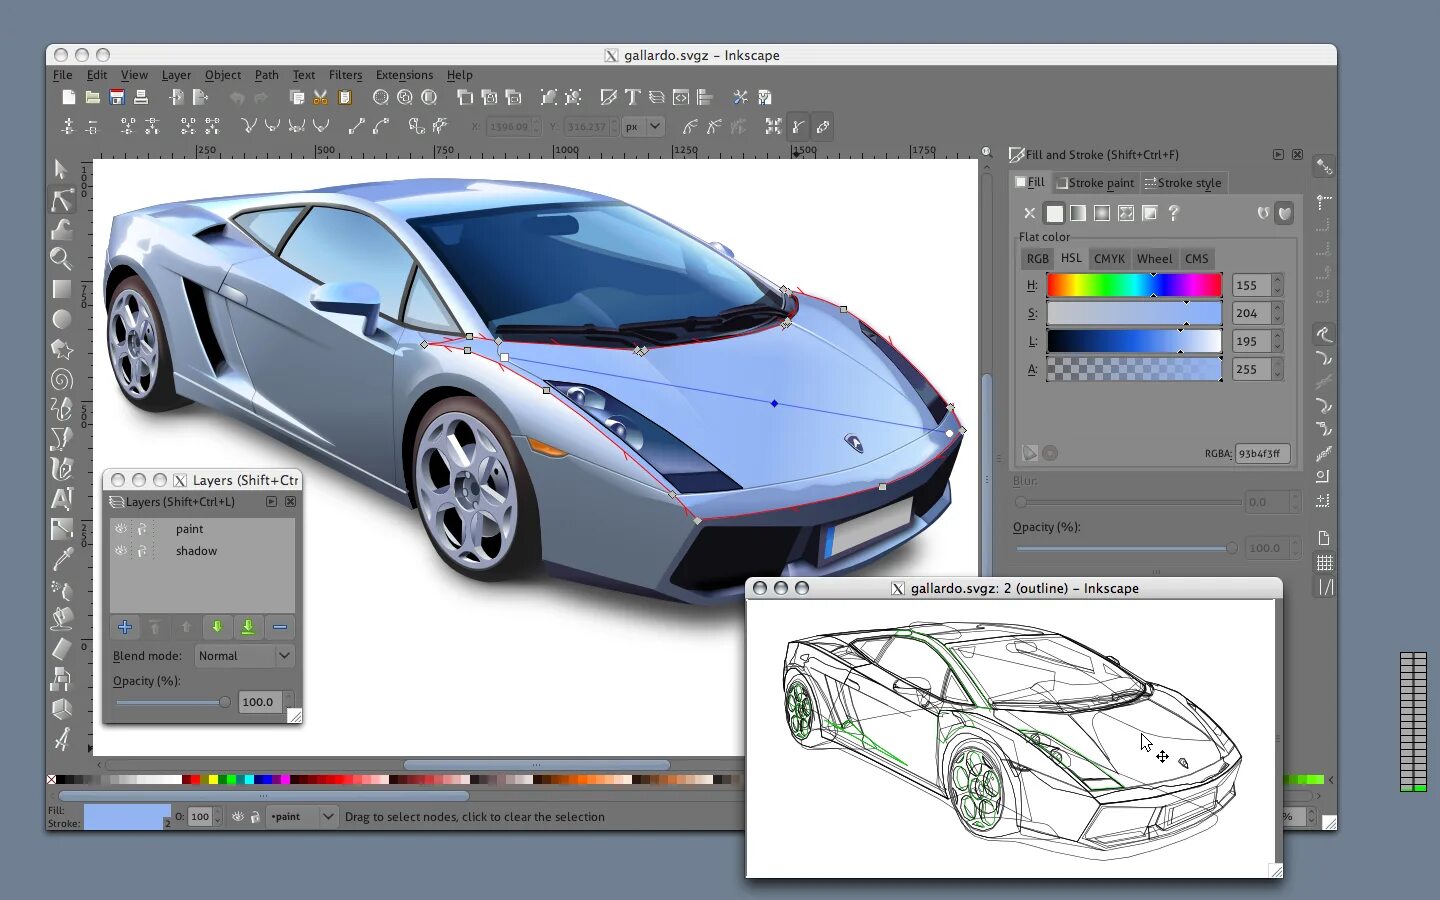
Task: Select the Ellipse circle tool
Action: click(x=61, y=319)
